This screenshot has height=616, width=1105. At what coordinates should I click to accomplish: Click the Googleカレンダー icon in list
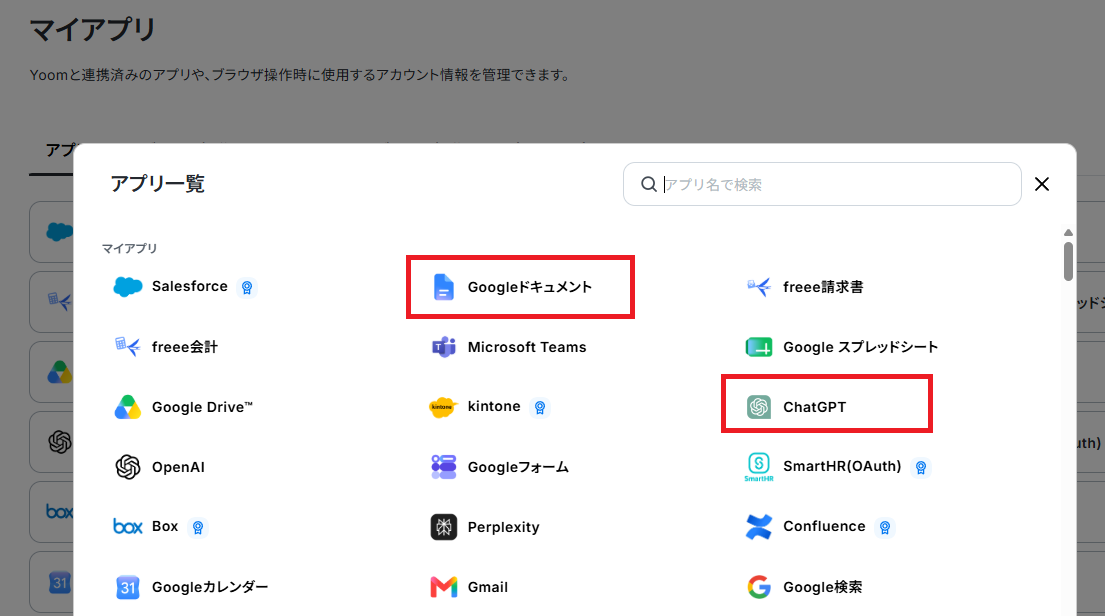coord(128,587)
